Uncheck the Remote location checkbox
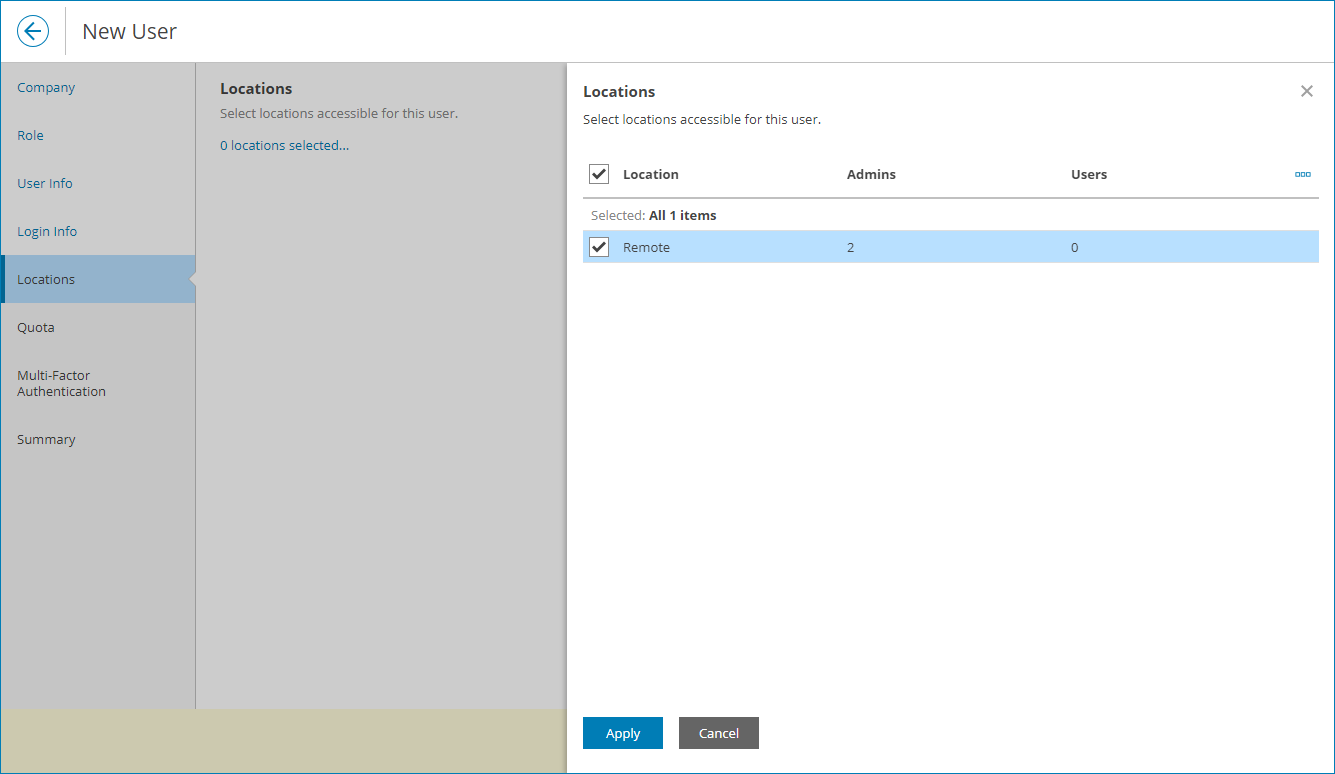The image size is (1335, 774). click(599, 247)
